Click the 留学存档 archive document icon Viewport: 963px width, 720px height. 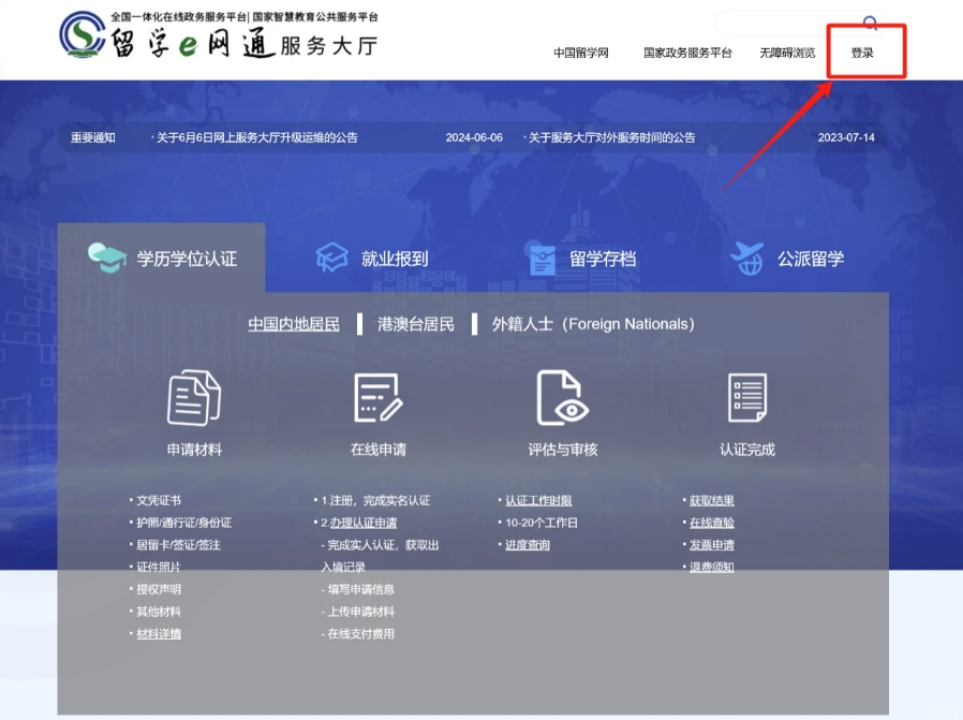tap(542, 259)
